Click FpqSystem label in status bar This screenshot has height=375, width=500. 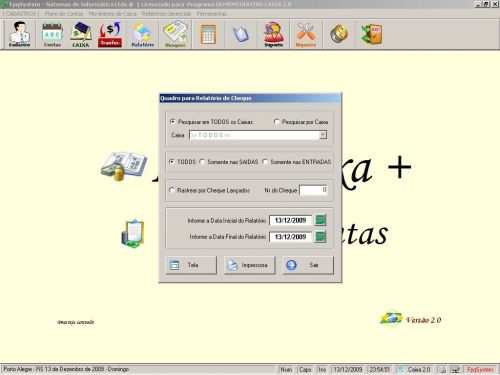click(480, 369)
